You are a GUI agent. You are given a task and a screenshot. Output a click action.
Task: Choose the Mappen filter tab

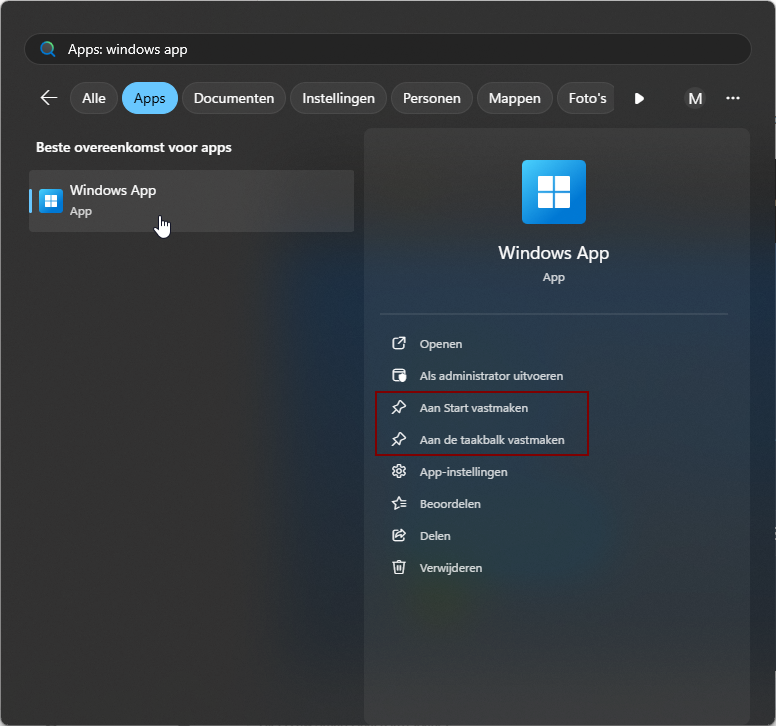[x=515, y=98]
